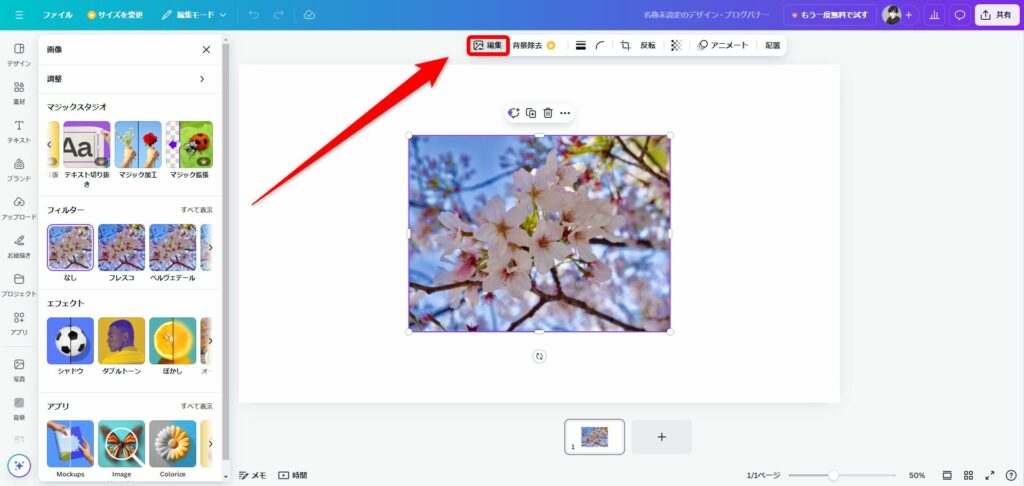Viewport: 1024px width, 486px height.
Task: Open the hamburger main menu
Action: point(19,14)
